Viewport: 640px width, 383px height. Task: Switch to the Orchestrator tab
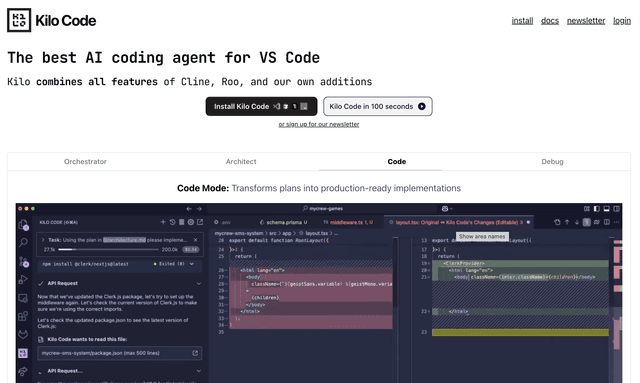click(85, 162)
